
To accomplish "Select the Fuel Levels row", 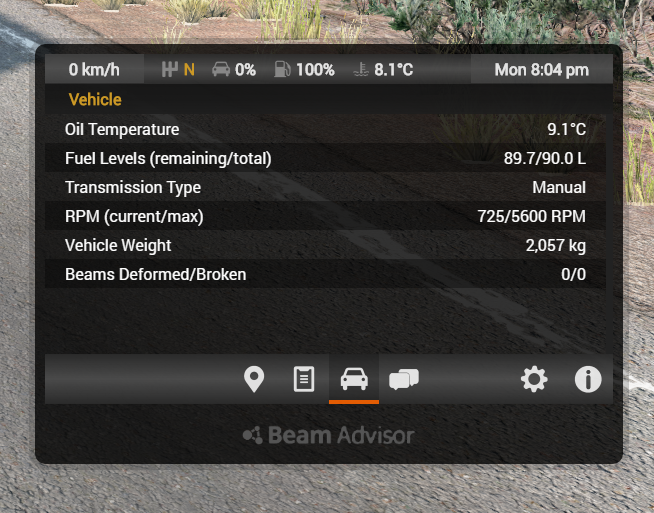I will [x=325, y=158].
